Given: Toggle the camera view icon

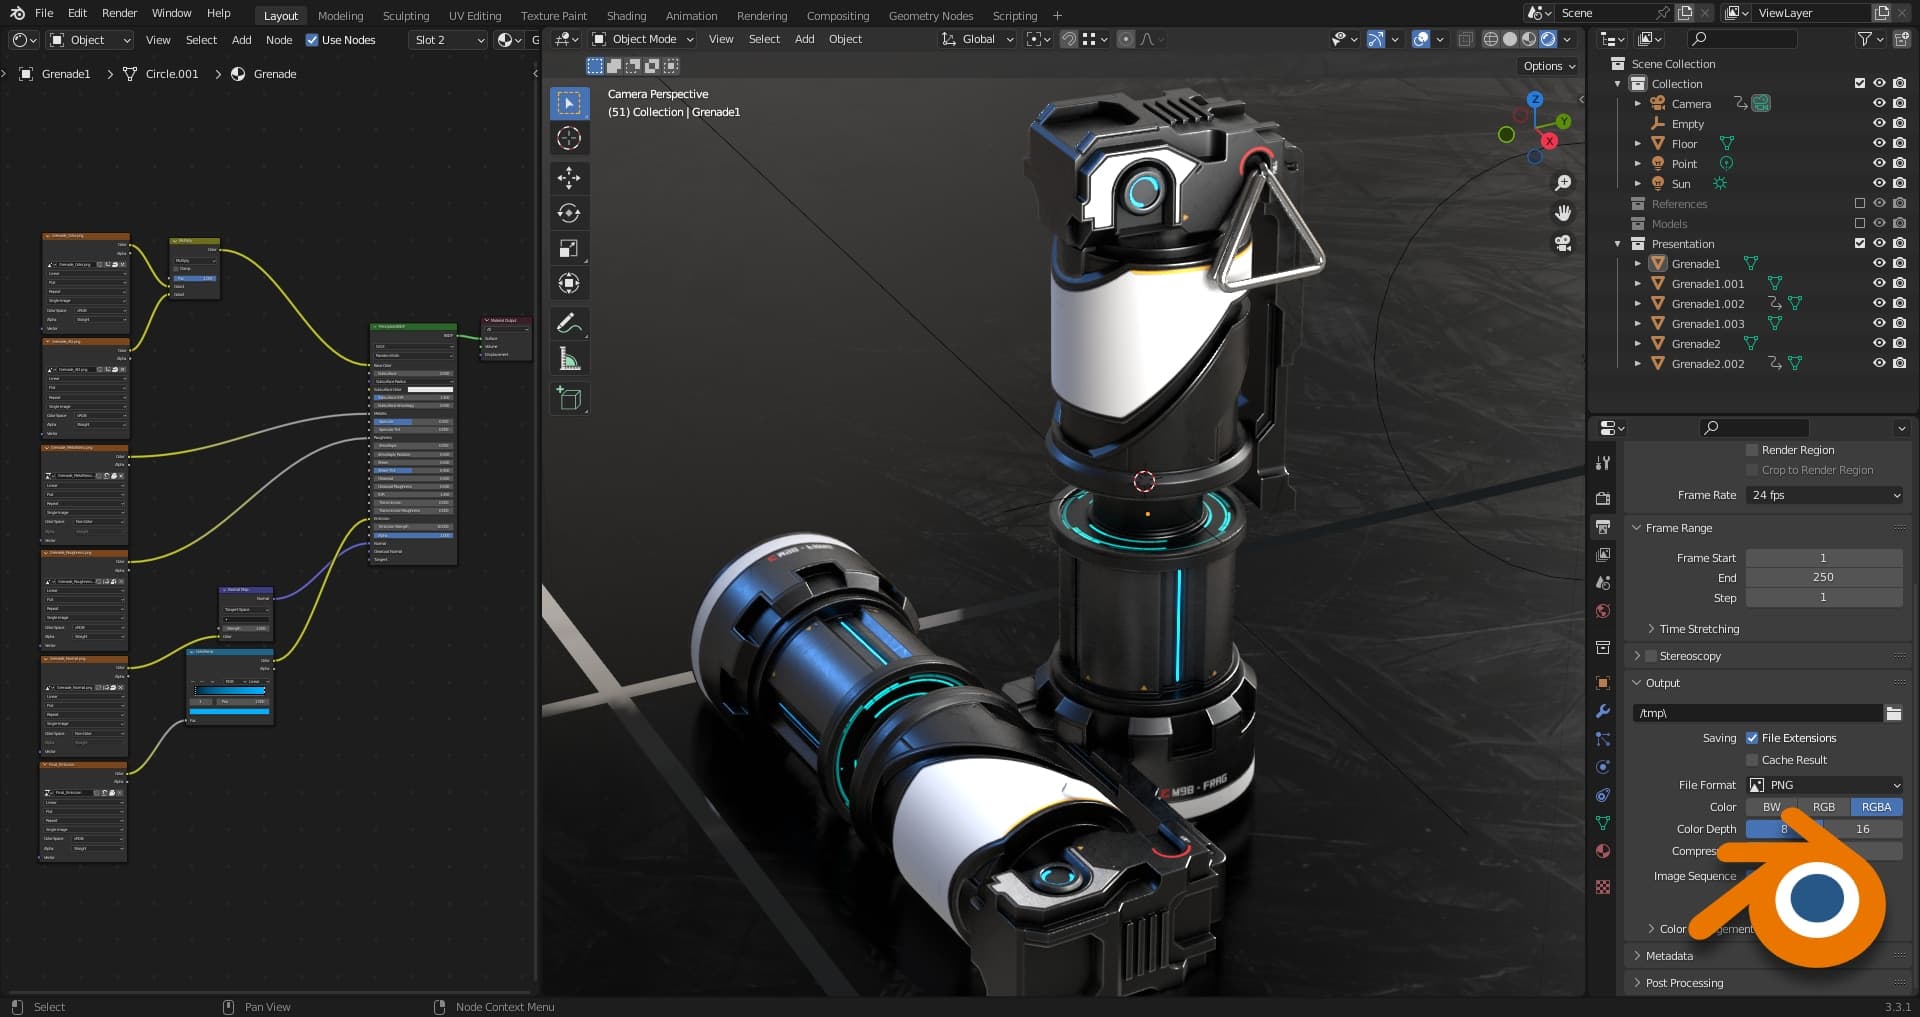Looking at the screenshot, I should [x=1563, y=243].
